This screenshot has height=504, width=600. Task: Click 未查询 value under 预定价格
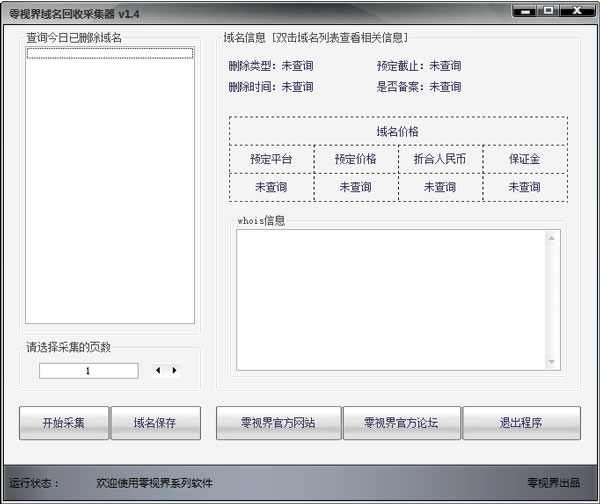(x=356, y=187)
